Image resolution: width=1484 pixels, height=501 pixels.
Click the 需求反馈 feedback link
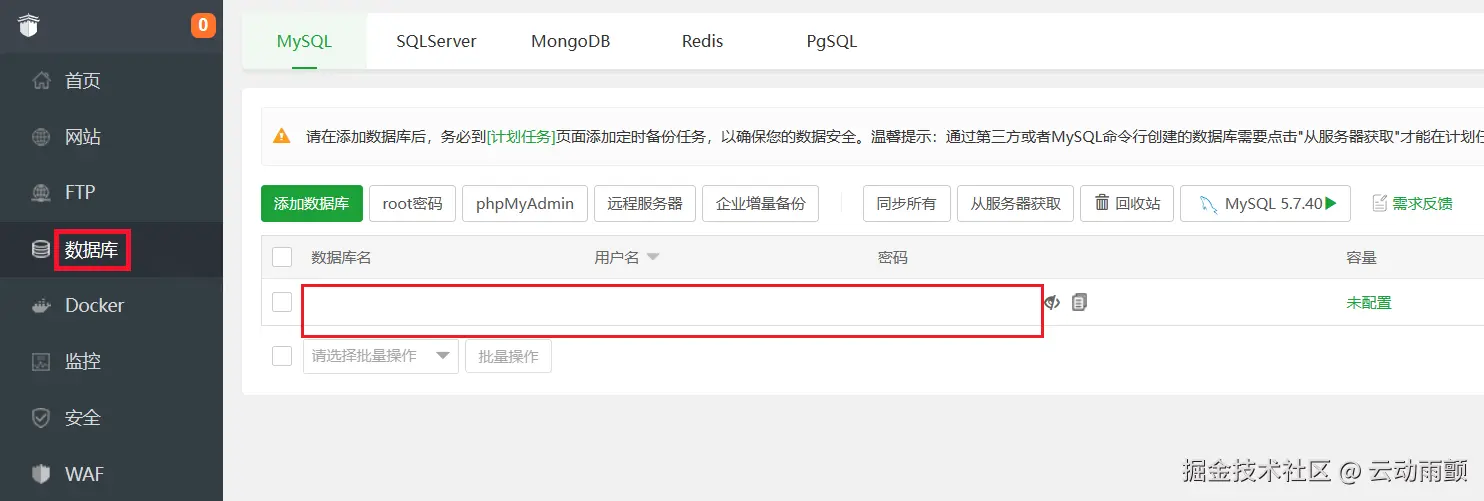(1411, 203)
